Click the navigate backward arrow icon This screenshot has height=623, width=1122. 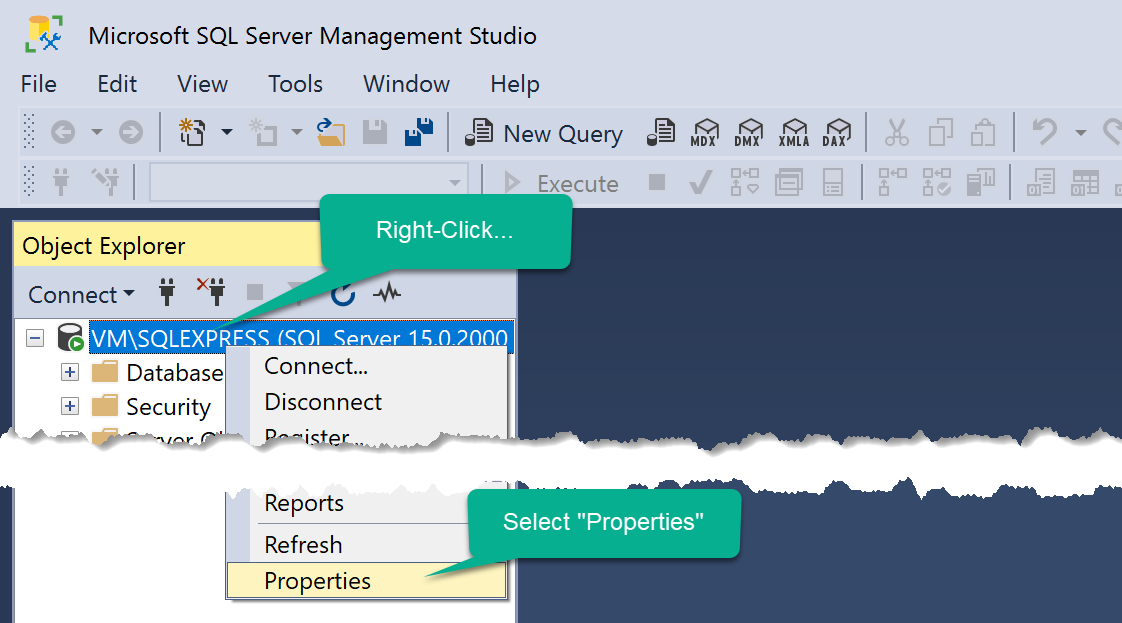(x=63, y=132)
